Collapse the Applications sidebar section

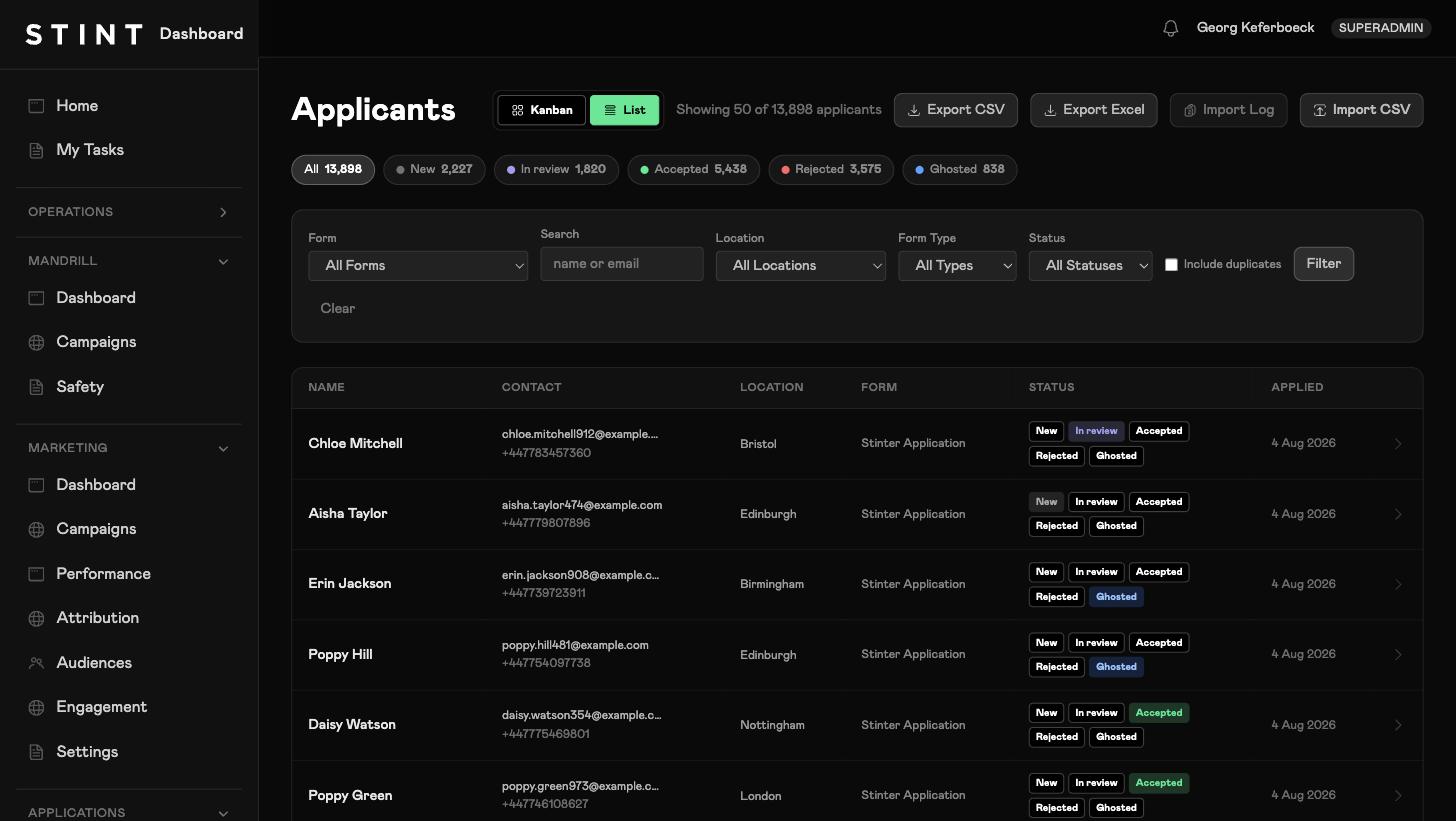pos(223,813)
